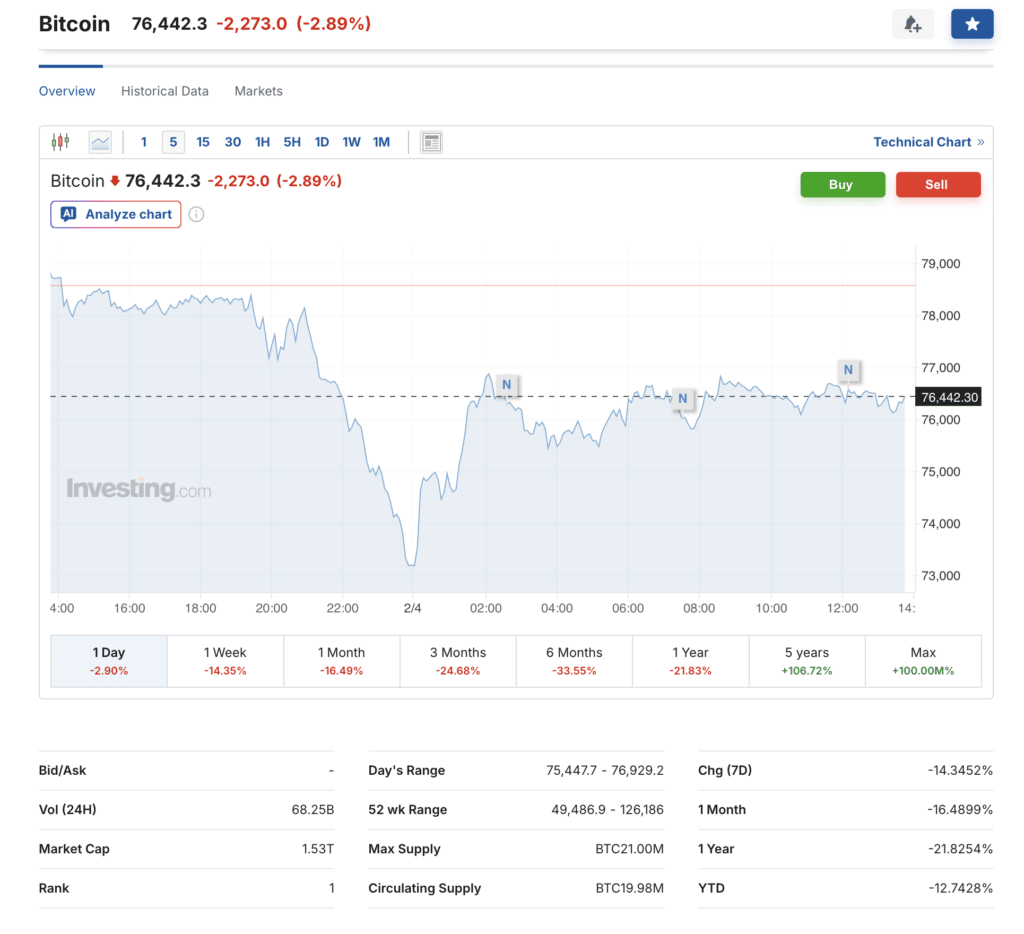Open the Historical Data tab
This screenshot has height=934, width=1024.
(x=165, y=91)
